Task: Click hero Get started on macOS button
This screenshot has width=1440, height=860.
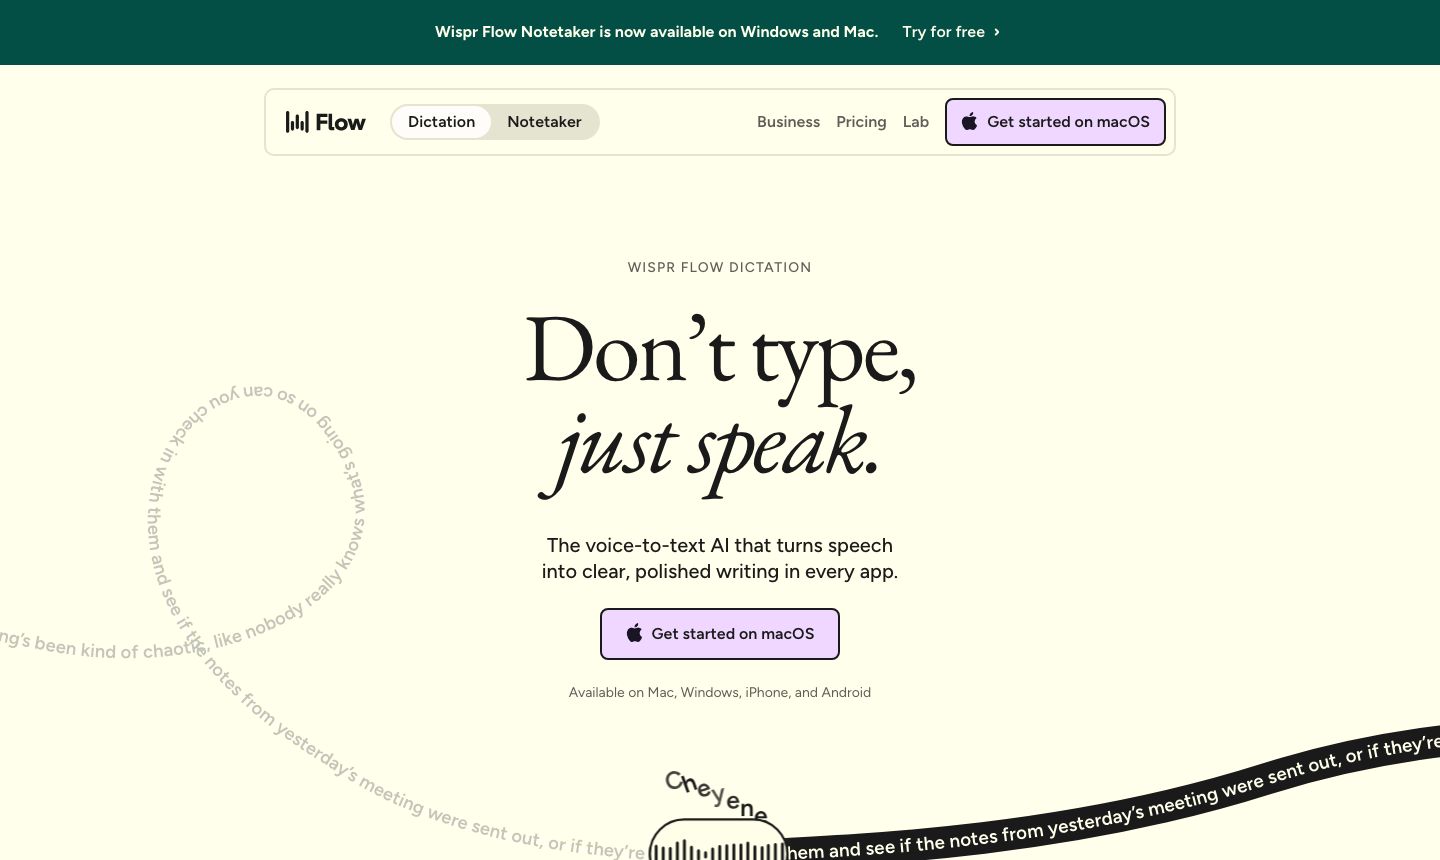Action: pos(720,634)
